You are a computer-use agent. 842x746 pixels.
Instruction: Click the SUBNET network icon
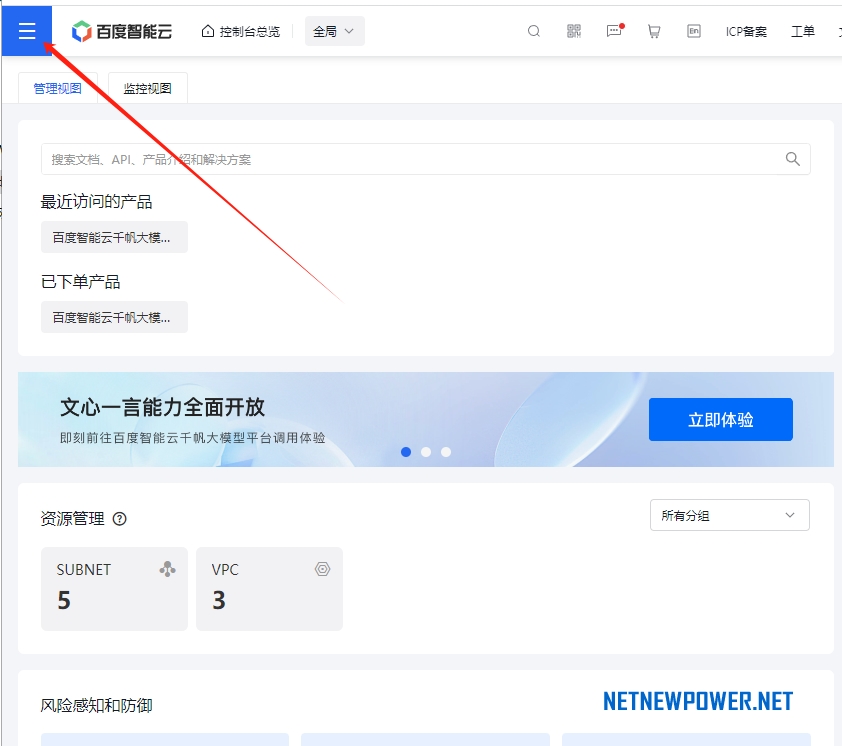click(x=168, y=569)
